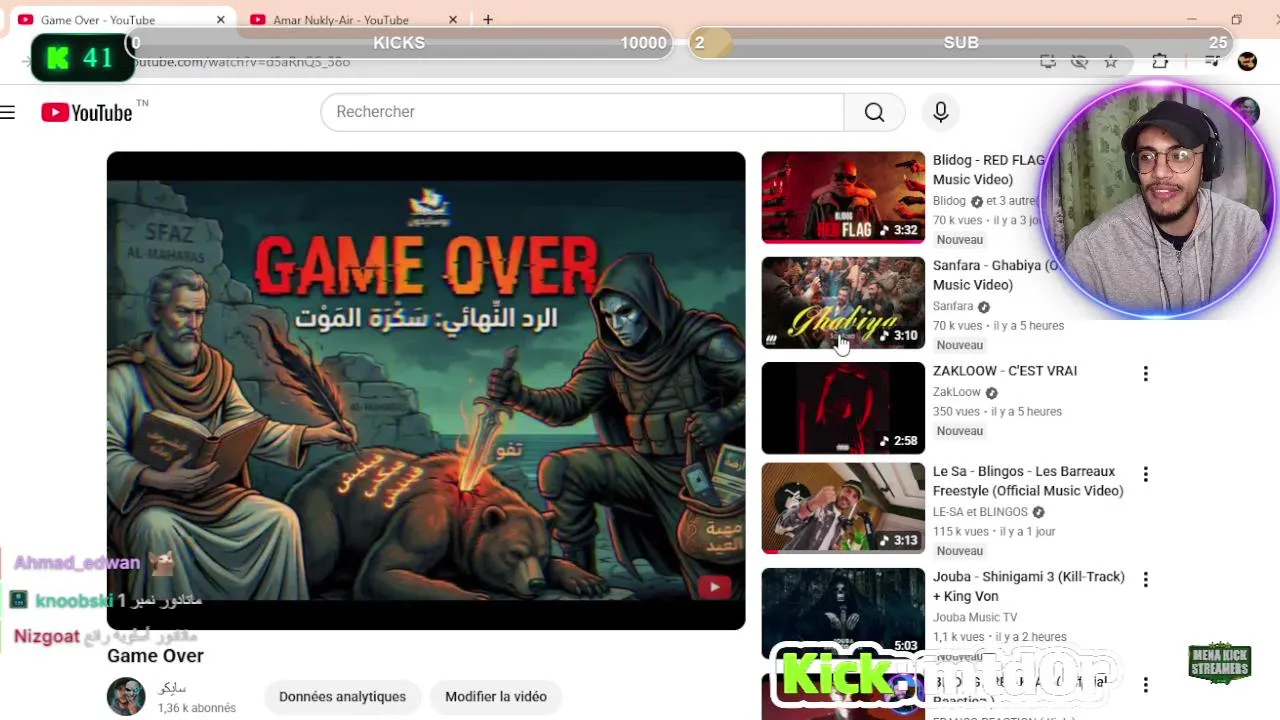Image resolution: width=1280 pixels, height=720 pixels.
Task: Click the Ahmad_edwan chat username
Action: [x=76, y=563]
